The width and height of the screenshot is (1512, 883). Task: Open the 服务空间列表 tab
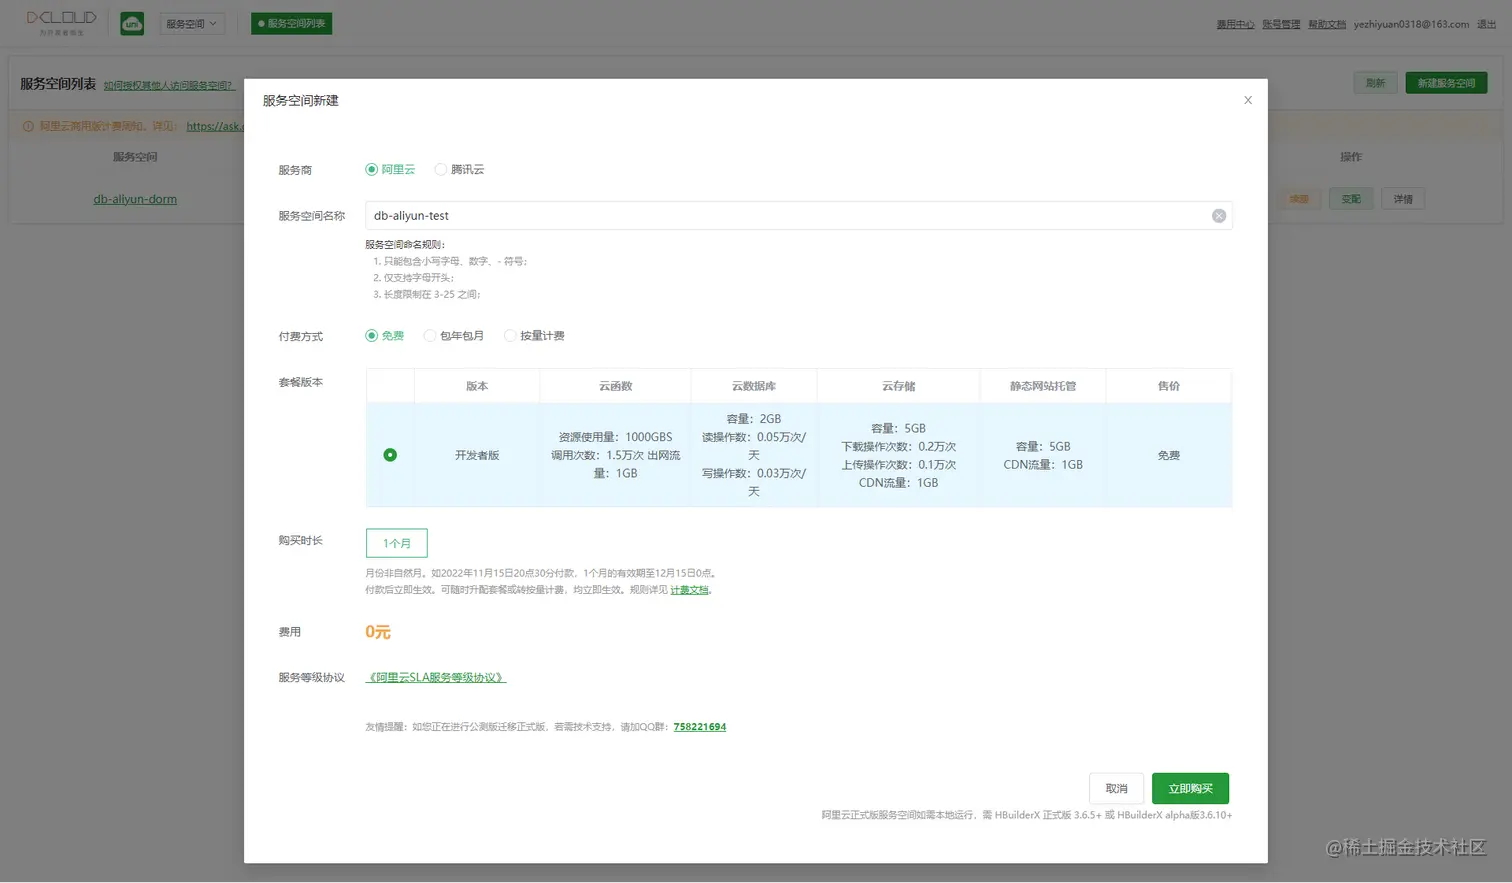tap(291, 23)
